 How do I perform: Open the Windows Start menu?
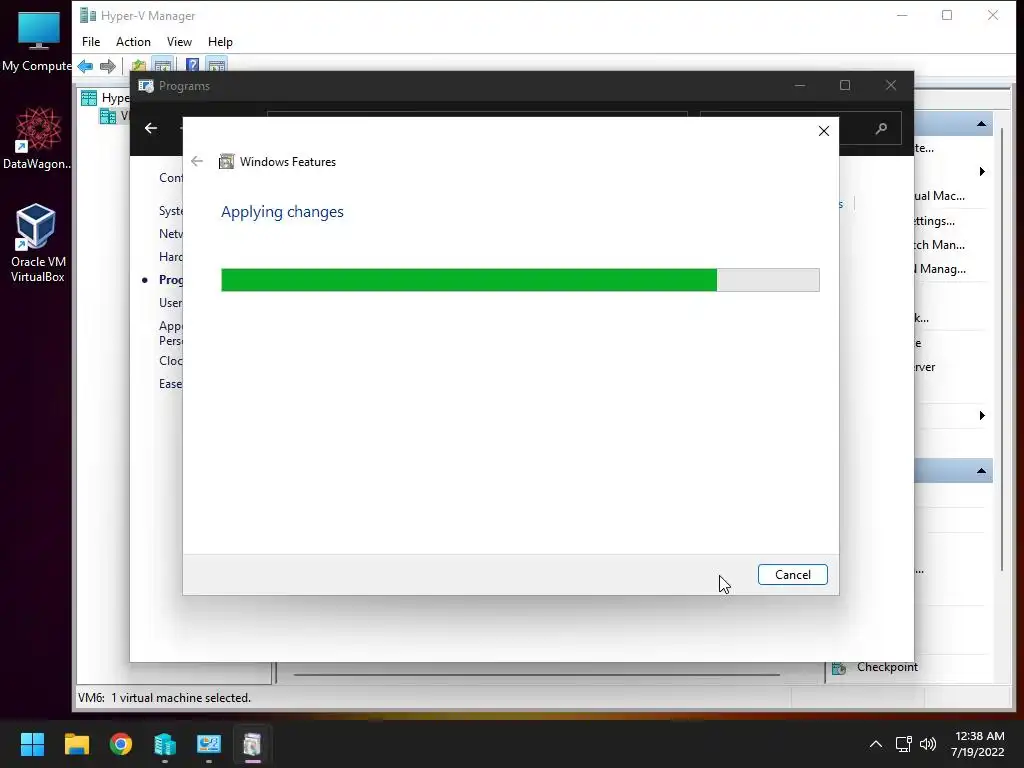pos(32,744)
